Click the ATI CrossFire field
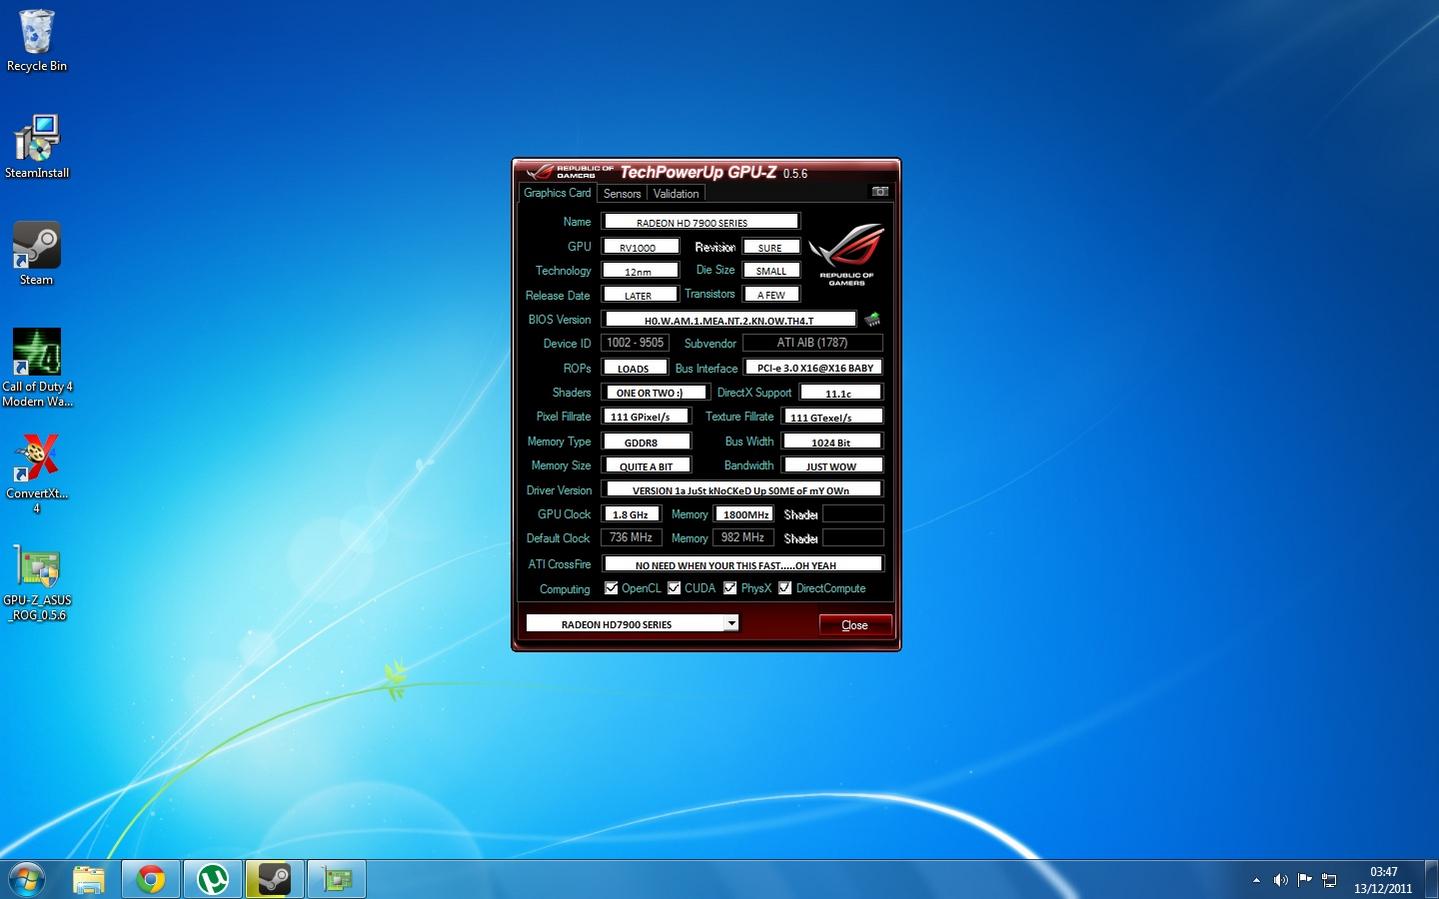The width and height of the screenshot is (1439, 899). pyautogui.click(x=743, y=564)
